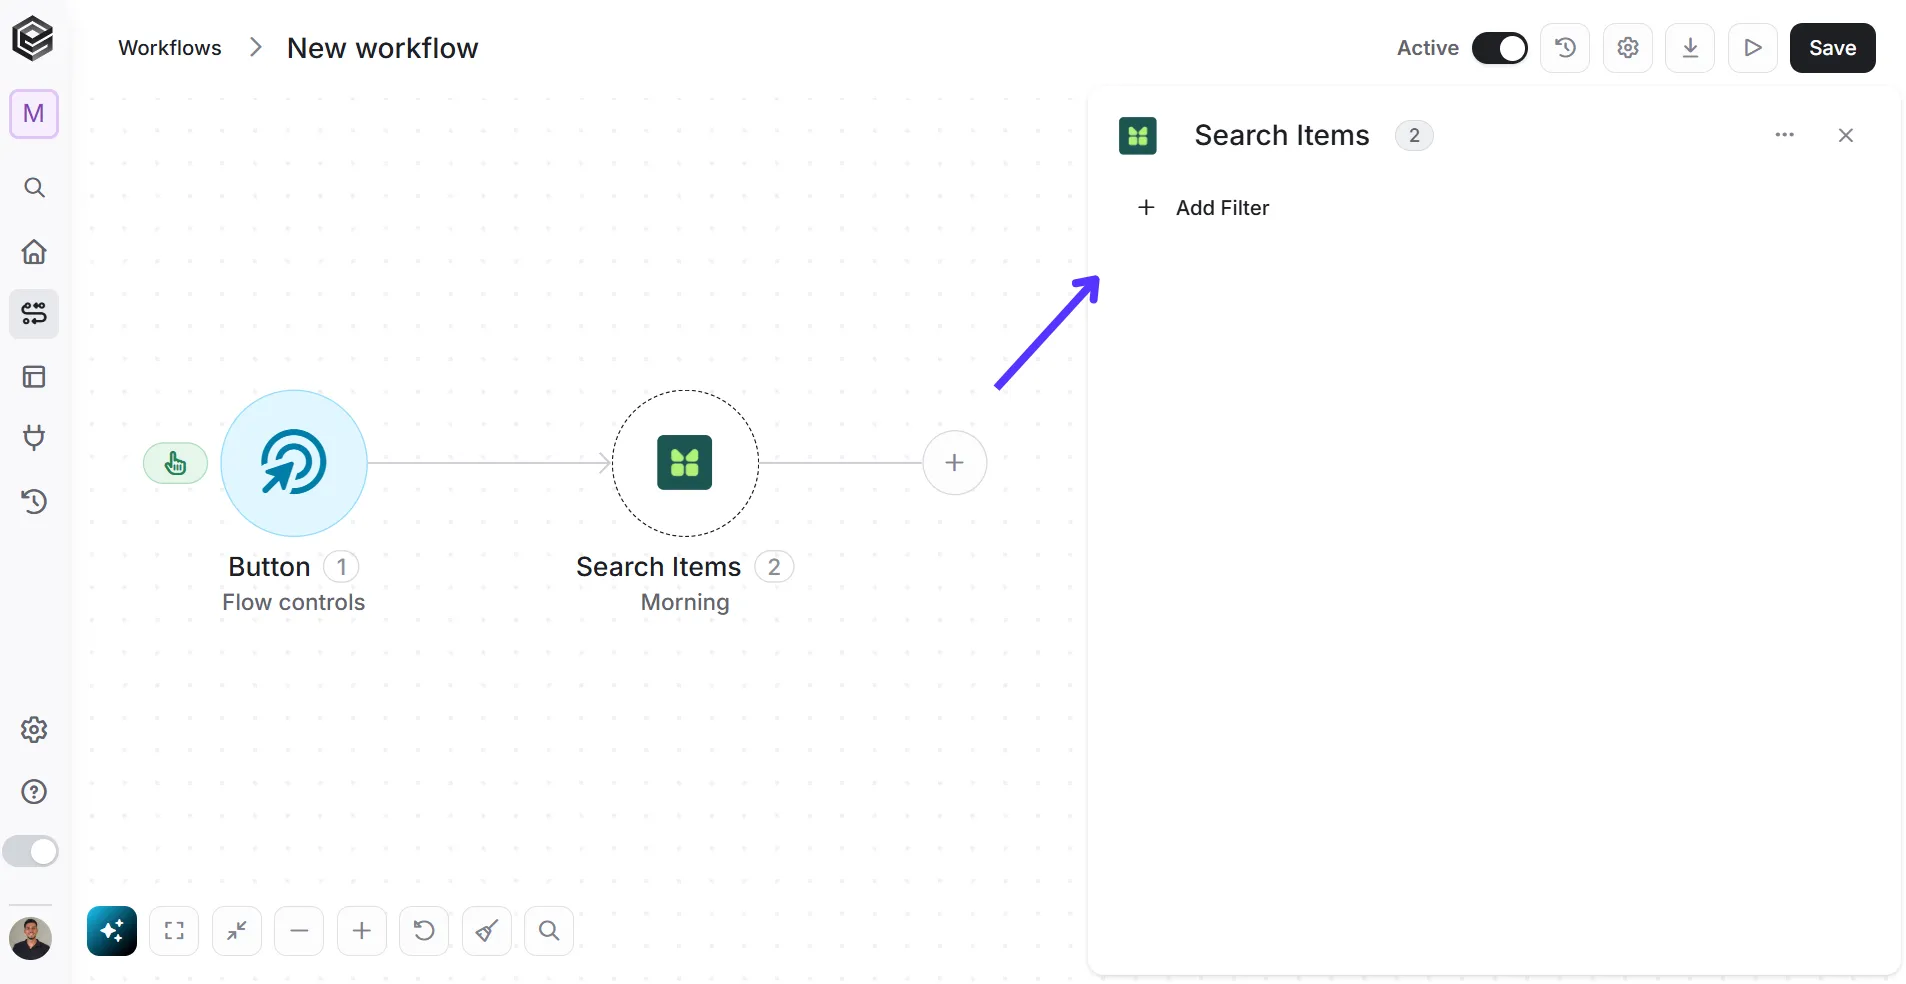Image resolution: width=1906 pixels, height=984 pixels.
Task: Open the integrations plug icon in sidebar
Action: coord(34,438)
